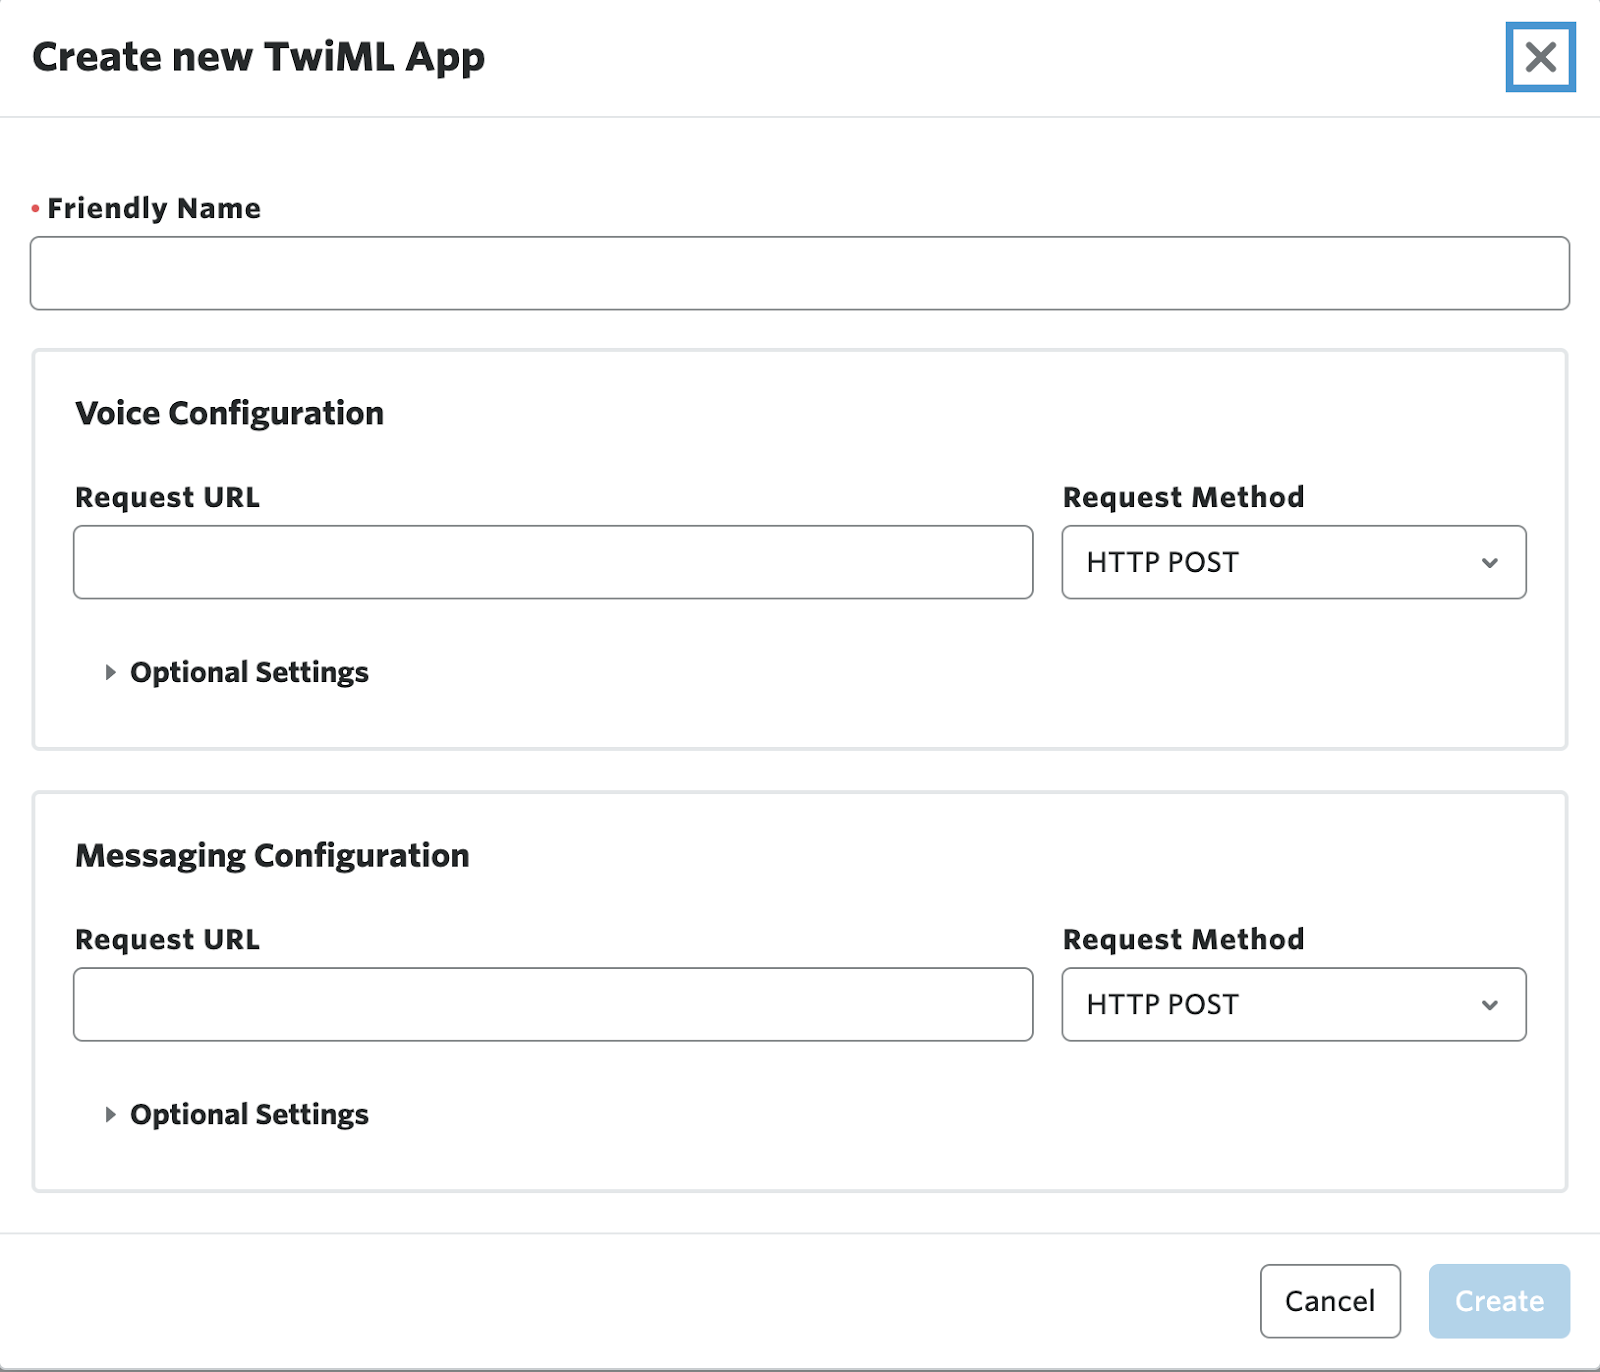Image resolution: width=1600 pixels, height=1372 pixels.
Task: Click the Messaging Configuration Request URL field
Action: tap(553, 1004)
